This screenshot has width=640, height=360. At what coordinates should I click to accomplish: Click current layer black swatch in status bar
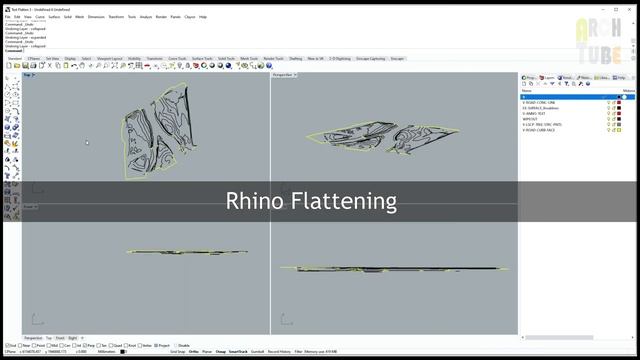tap(122, 351)
